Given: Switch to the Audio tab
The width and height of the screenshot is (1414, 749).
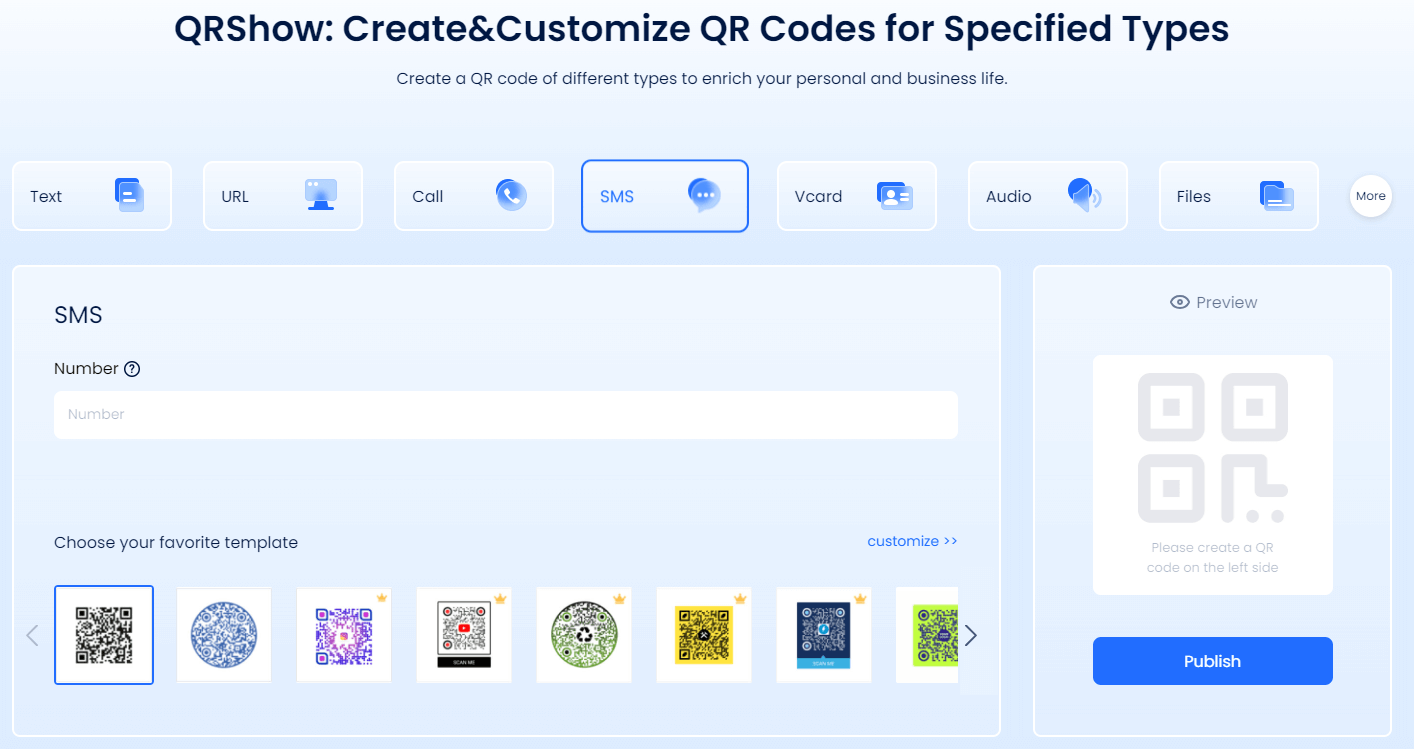Looking at the screenshot, I should click(1048, 196).
